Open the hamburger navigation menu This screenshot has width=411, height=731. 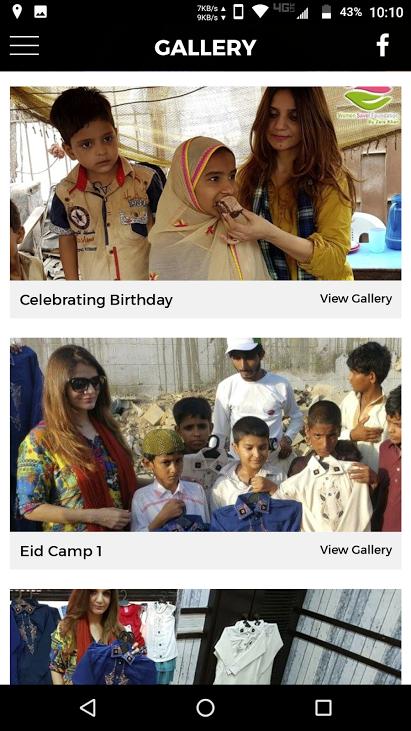(x=24, y=46)
